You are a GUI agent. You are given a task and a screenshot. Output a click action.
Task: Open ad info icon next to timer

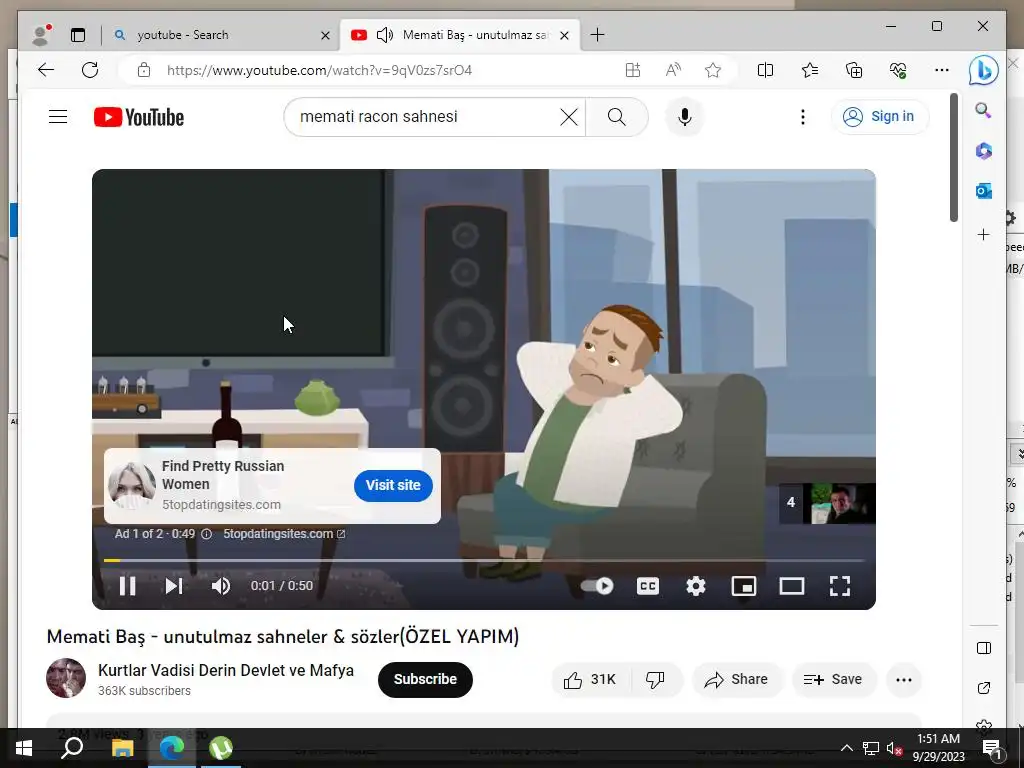tap(206, 534)
